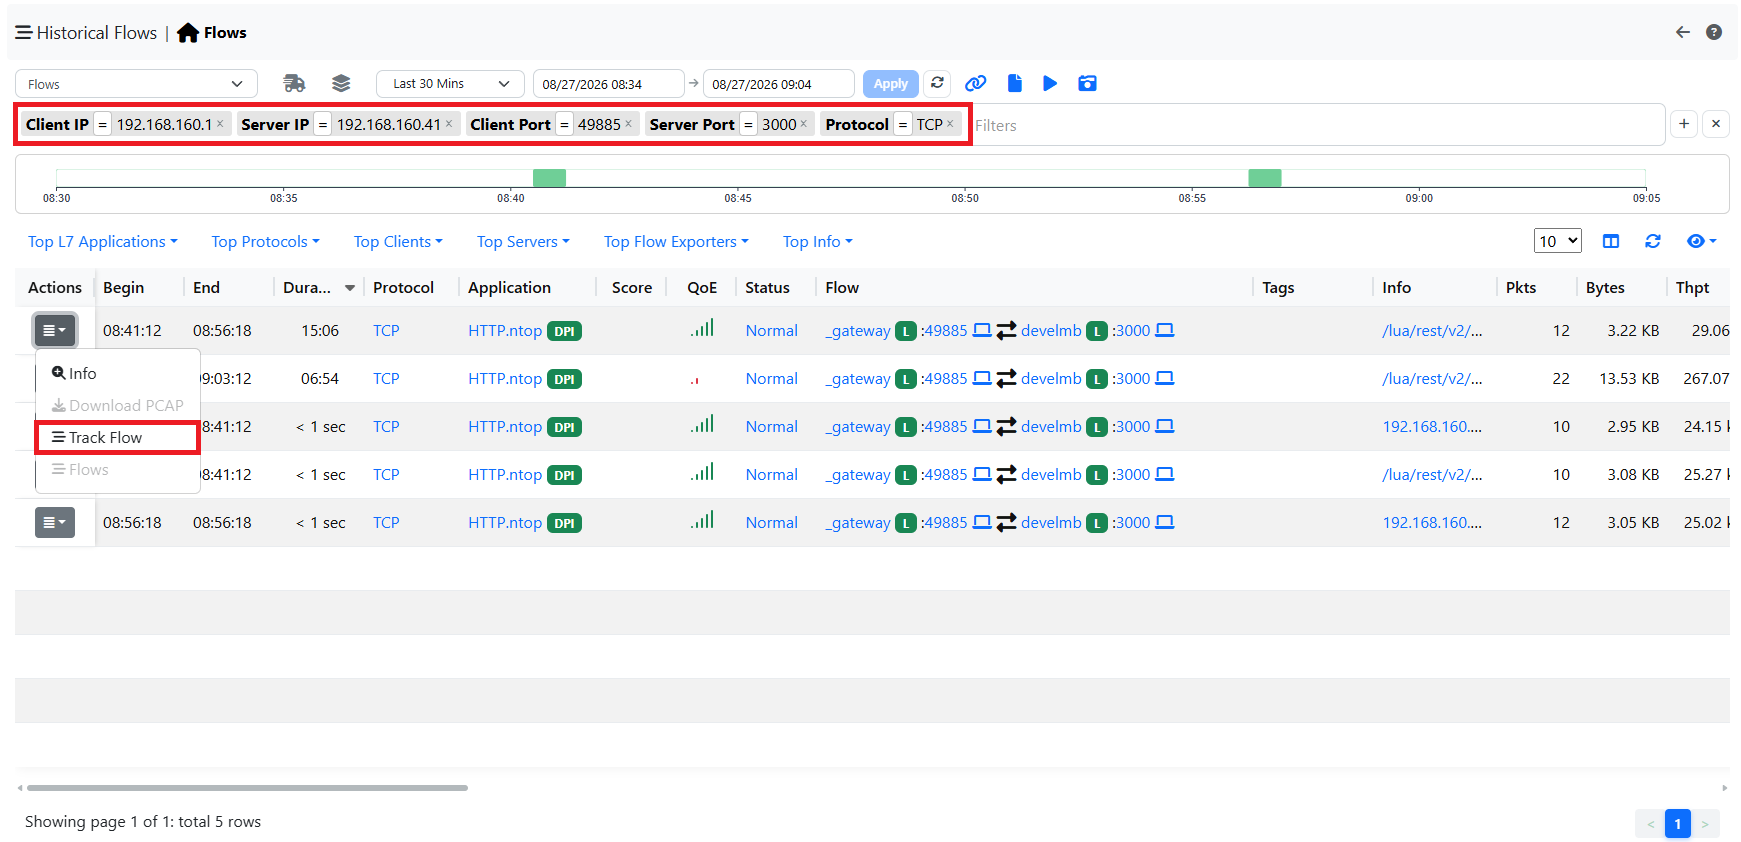The height and width of the screenshot is (842, 1741).
Task: Copy the permalink with the chain icon
Action: tap(976, 83)
